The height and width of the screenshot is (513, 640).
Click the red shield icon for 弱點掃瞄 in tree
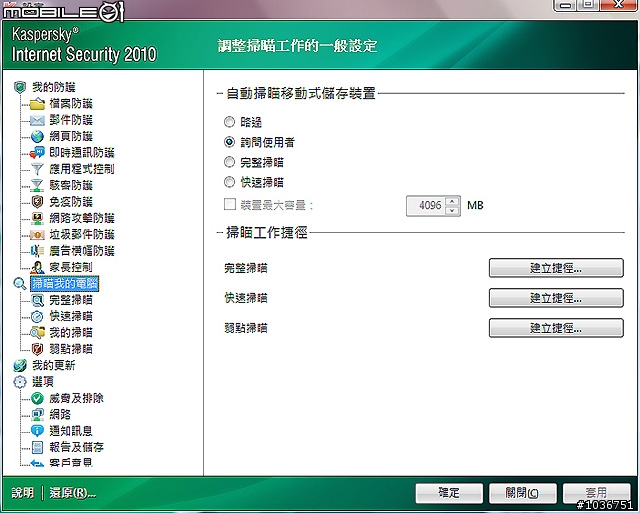[37, 349]
